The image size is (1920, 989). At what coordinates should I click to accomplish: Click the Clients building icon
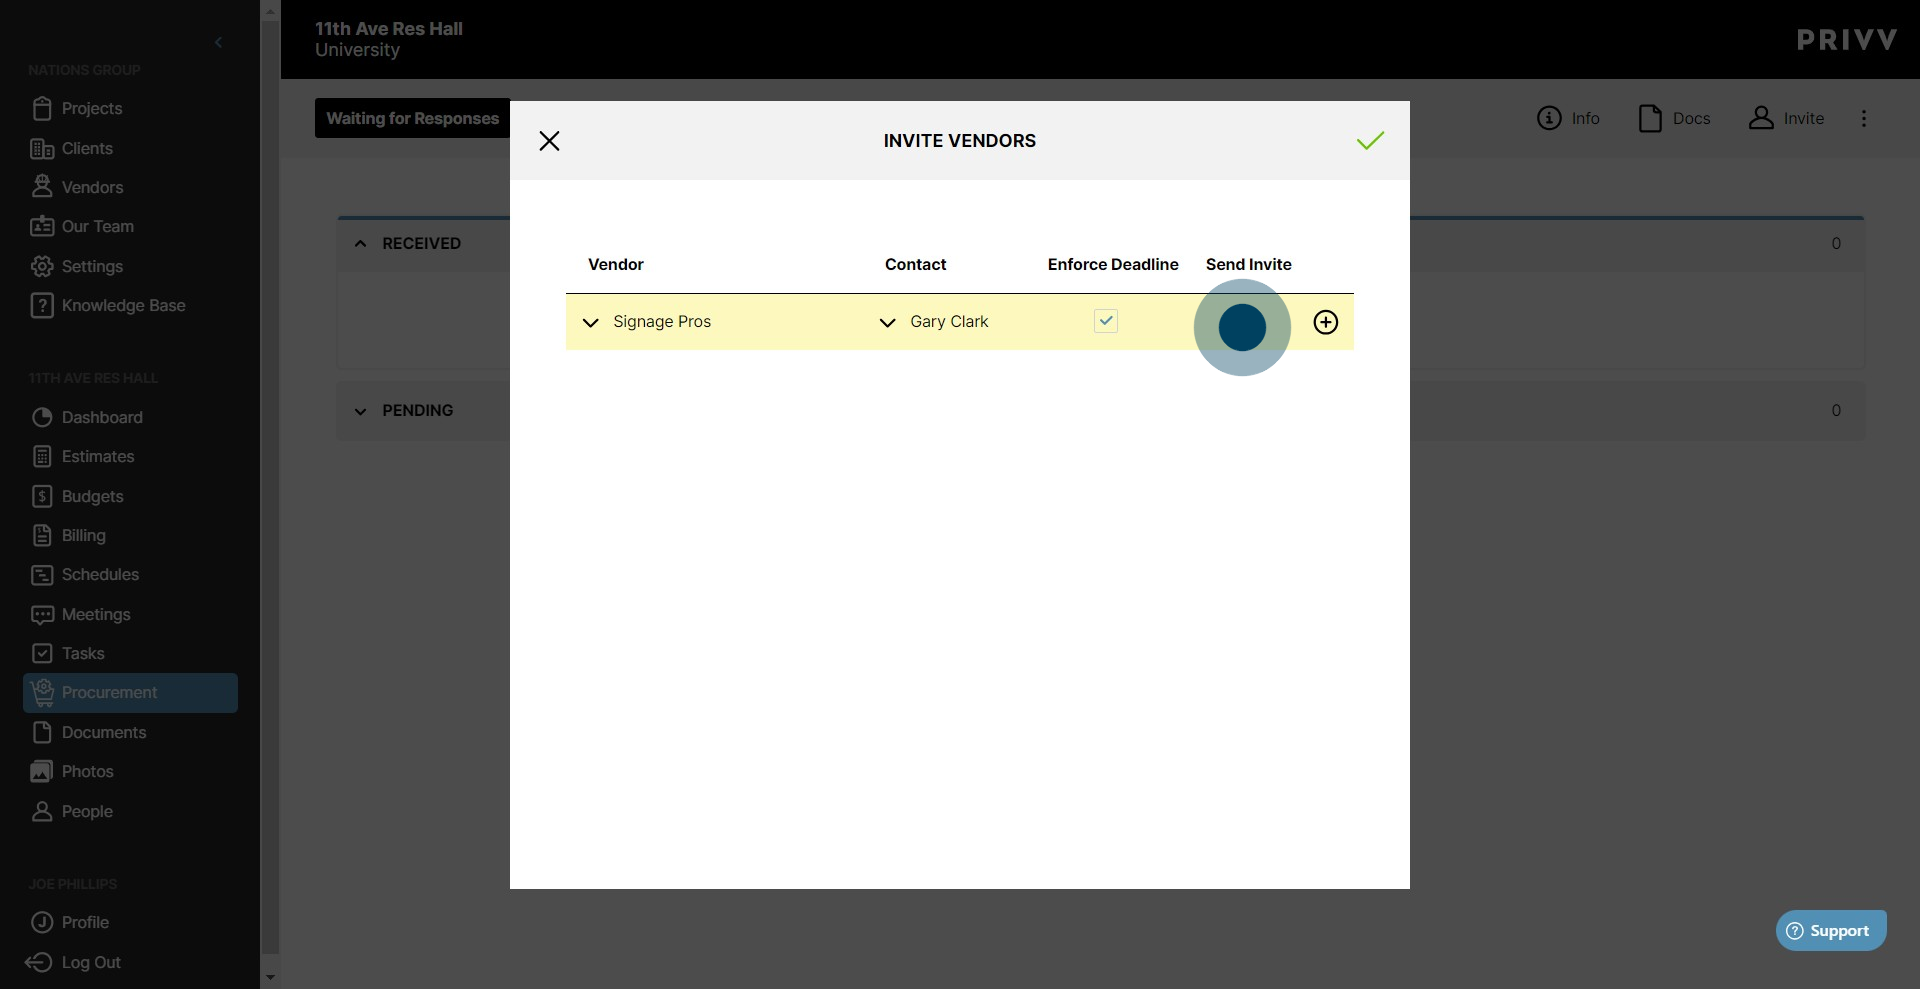pyautogui.click(x=42, y=148)
